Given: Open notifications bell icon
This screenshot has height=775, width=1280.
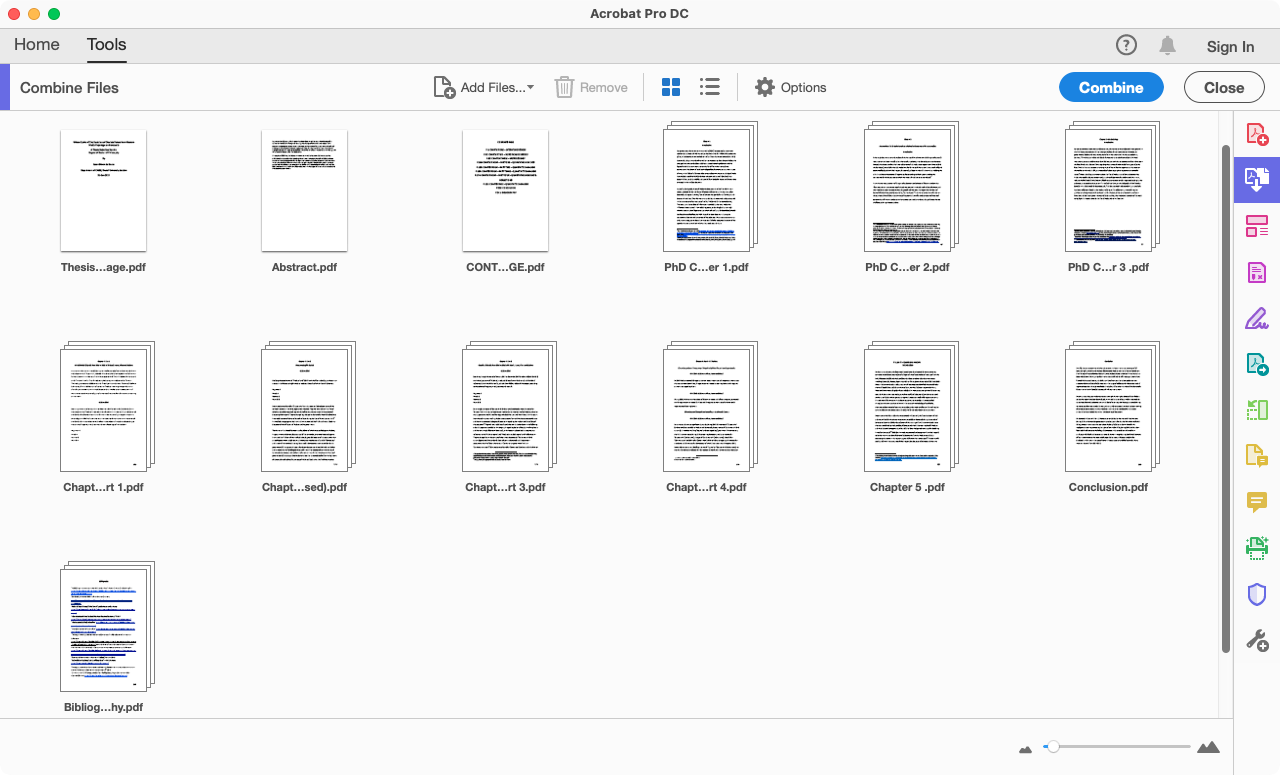Looking at the screenshot, I should [1167, 45].
